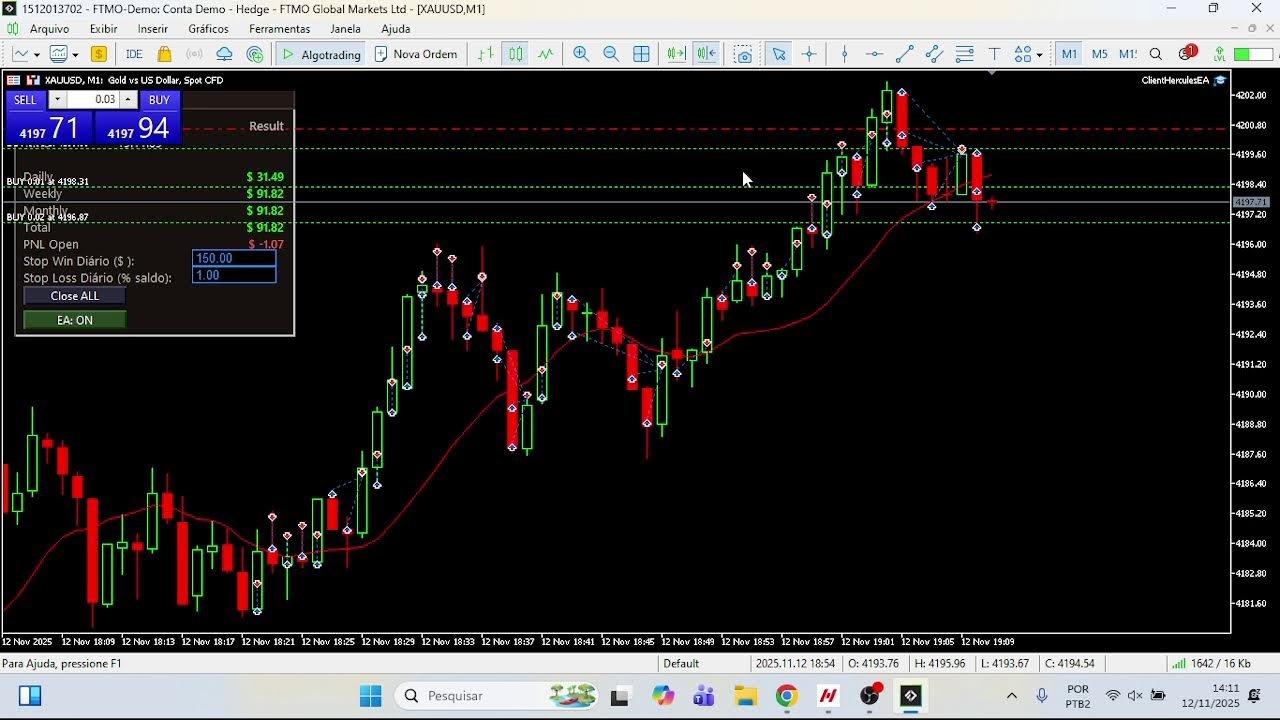Click the Stop Win Diário input field
Viewport: 1280px width, 720px height.
(x=234, y=260)
